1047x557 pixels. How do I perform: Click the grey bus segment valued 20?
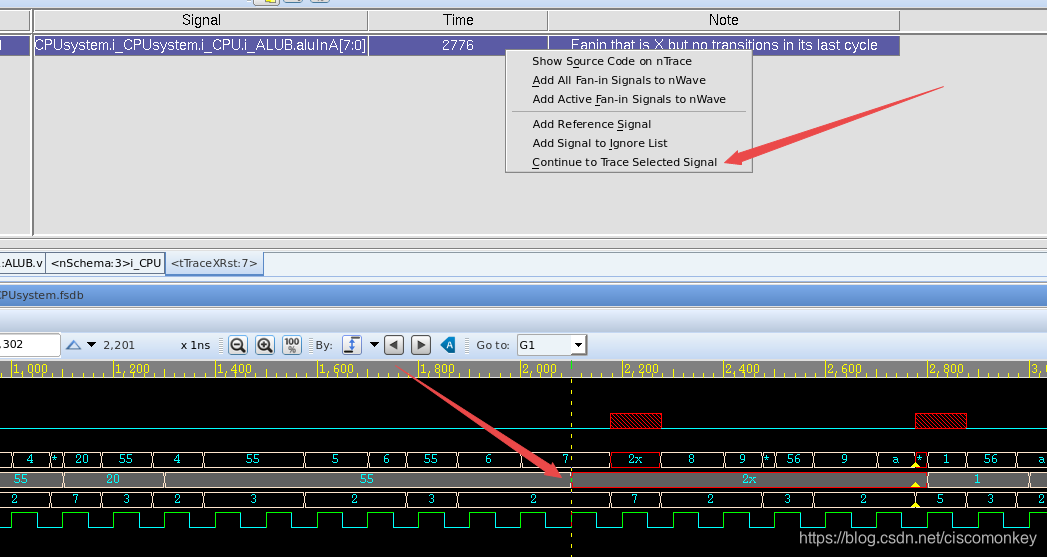tap(113, 479)
